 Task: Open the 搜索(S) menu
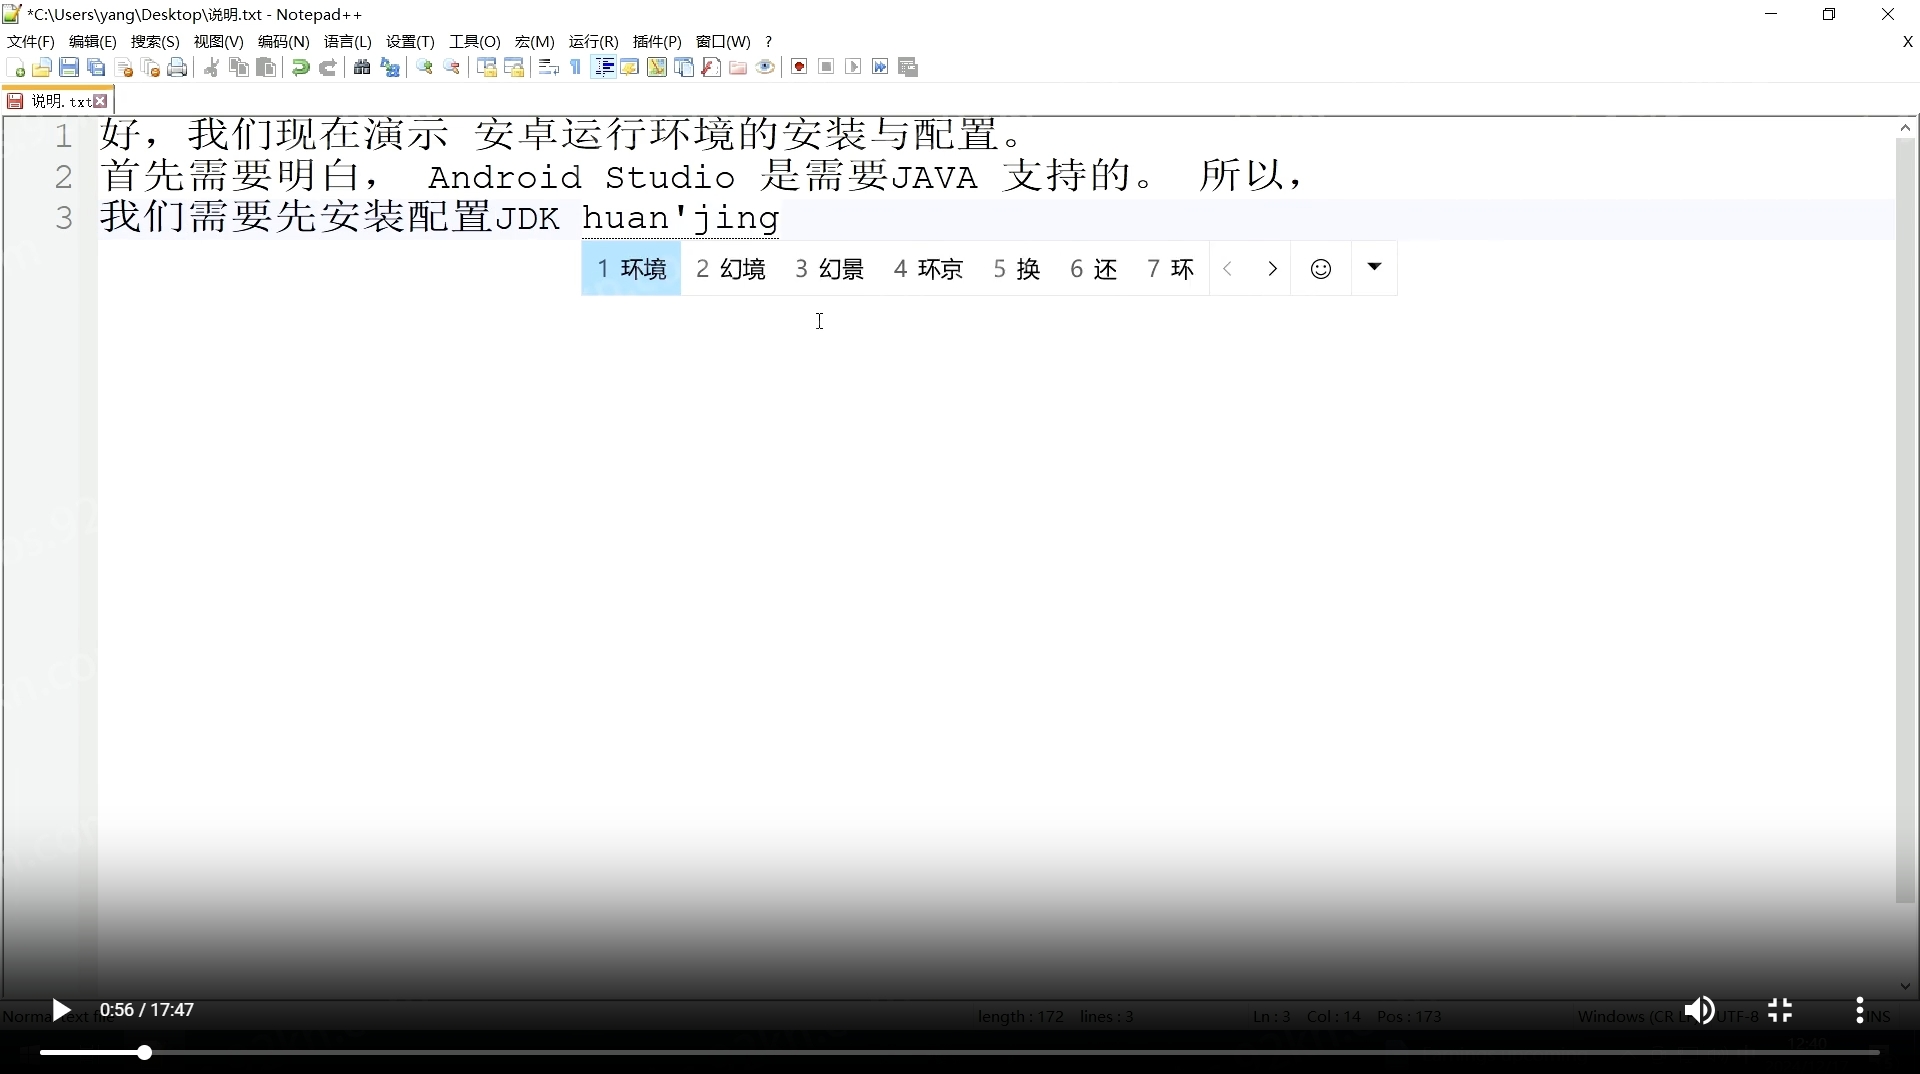point(155,41)
